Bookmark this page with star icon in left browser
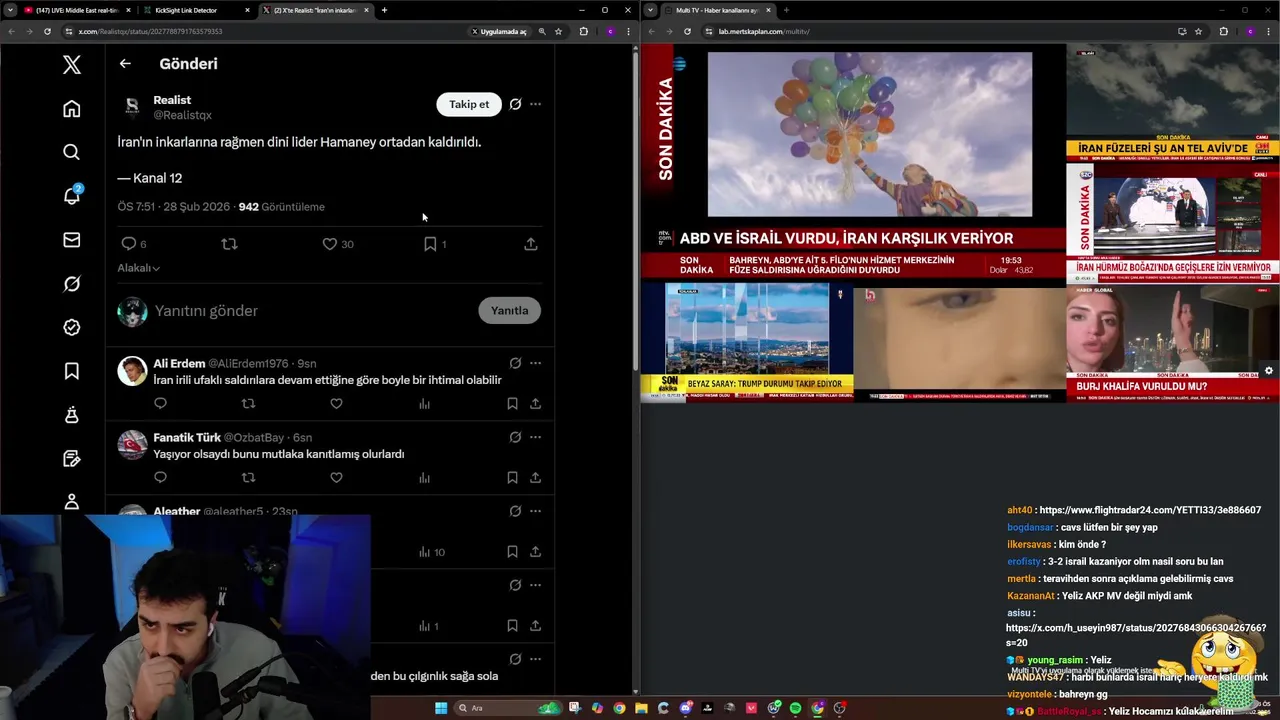 (x=558, y=31)
